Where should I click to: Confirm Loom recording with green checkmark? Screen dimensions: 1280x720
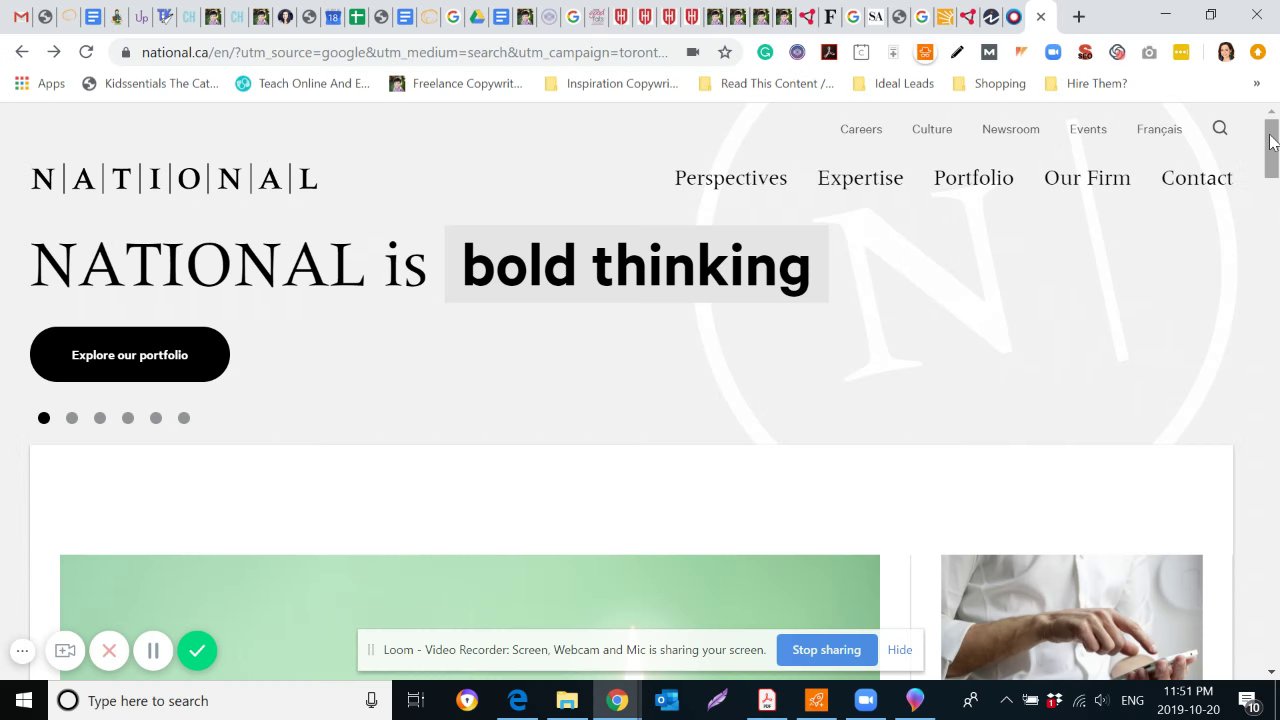click(x=197, y=651)
